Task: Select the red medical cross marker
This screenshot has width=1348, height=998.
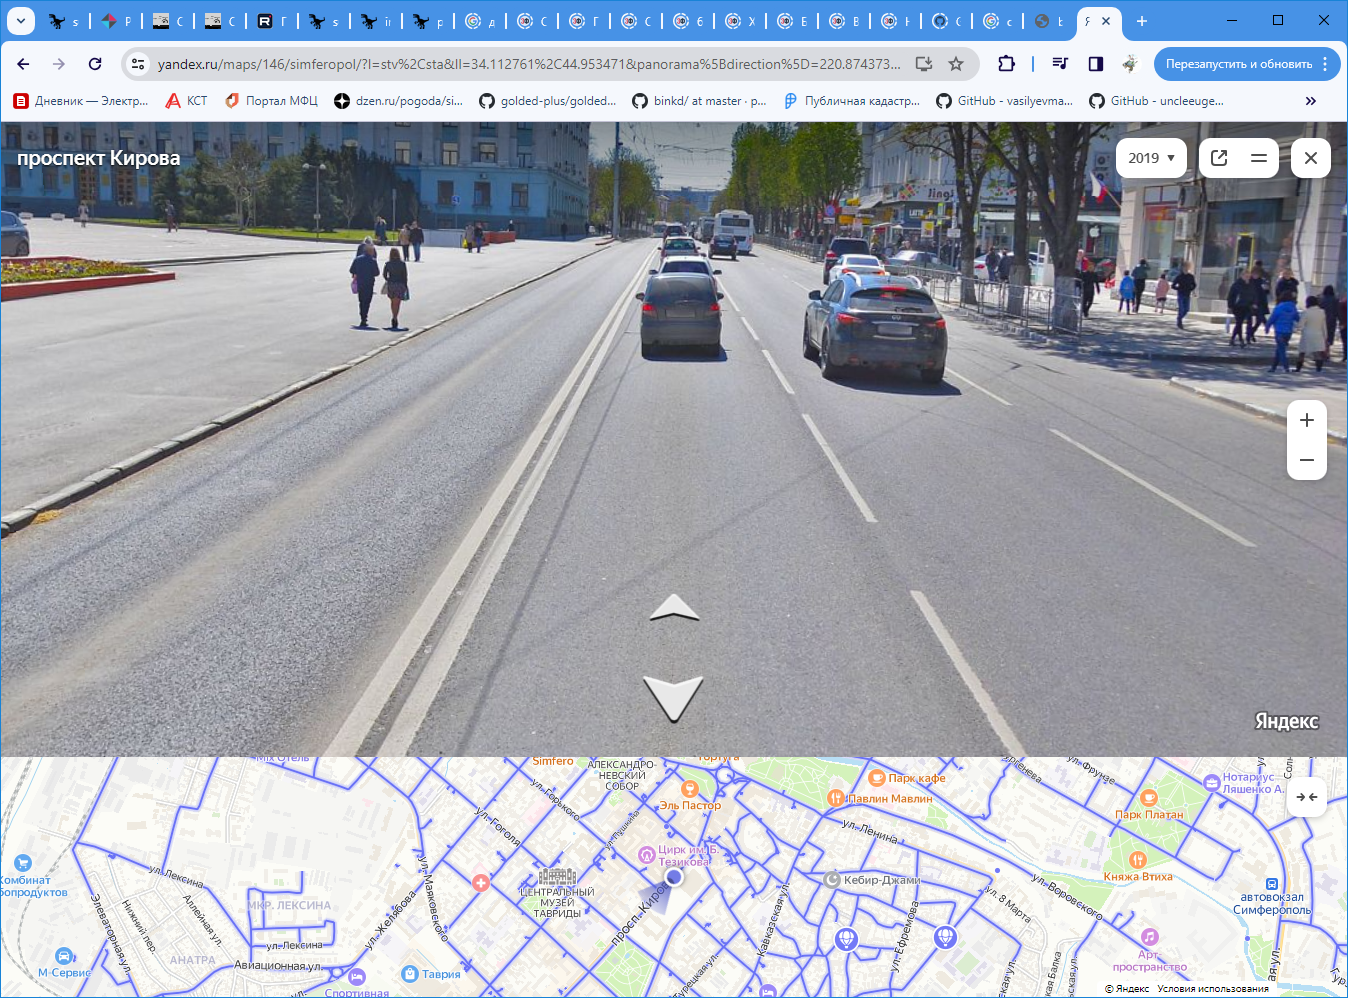Action: coord(481,883)
